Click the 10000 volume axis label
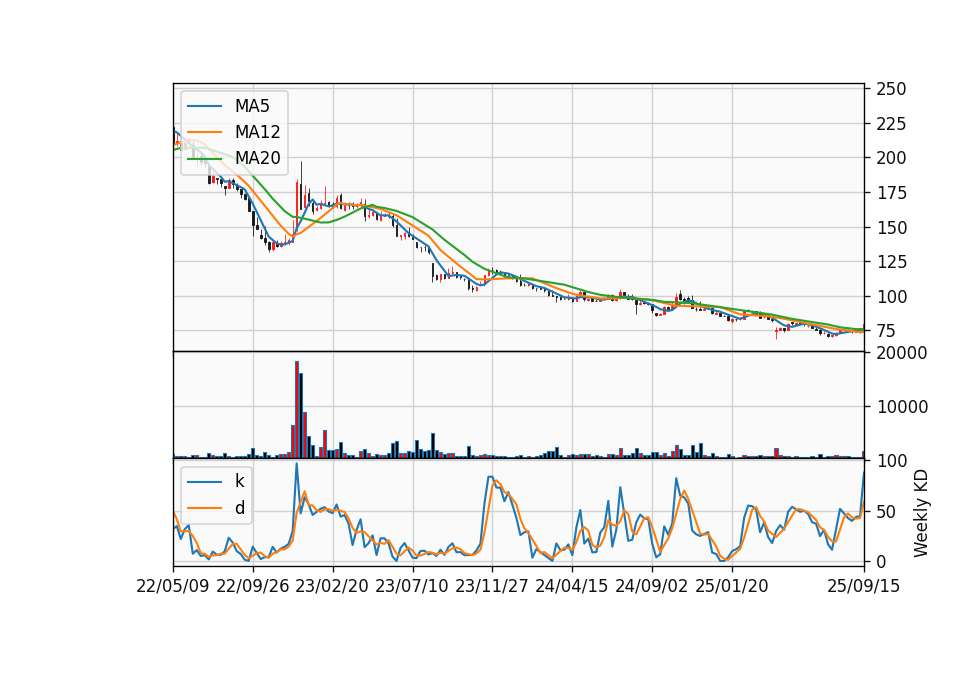 tap(902, 407)
